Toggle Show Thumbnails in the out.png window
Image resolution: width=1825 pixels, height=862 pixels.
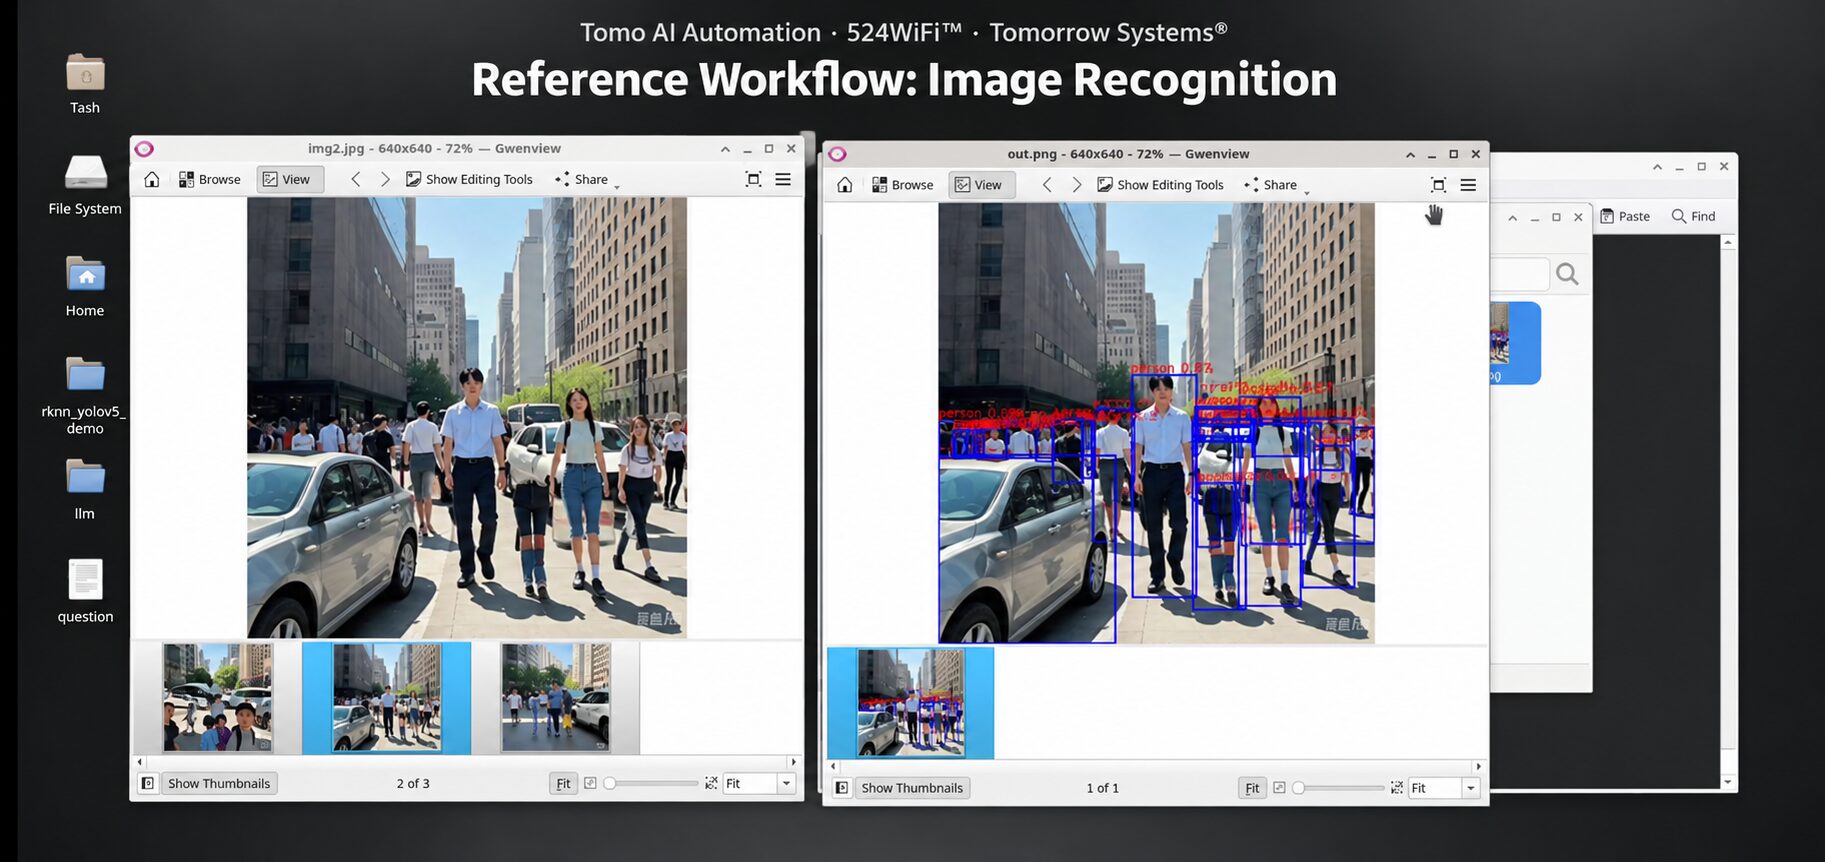(912, 788)
